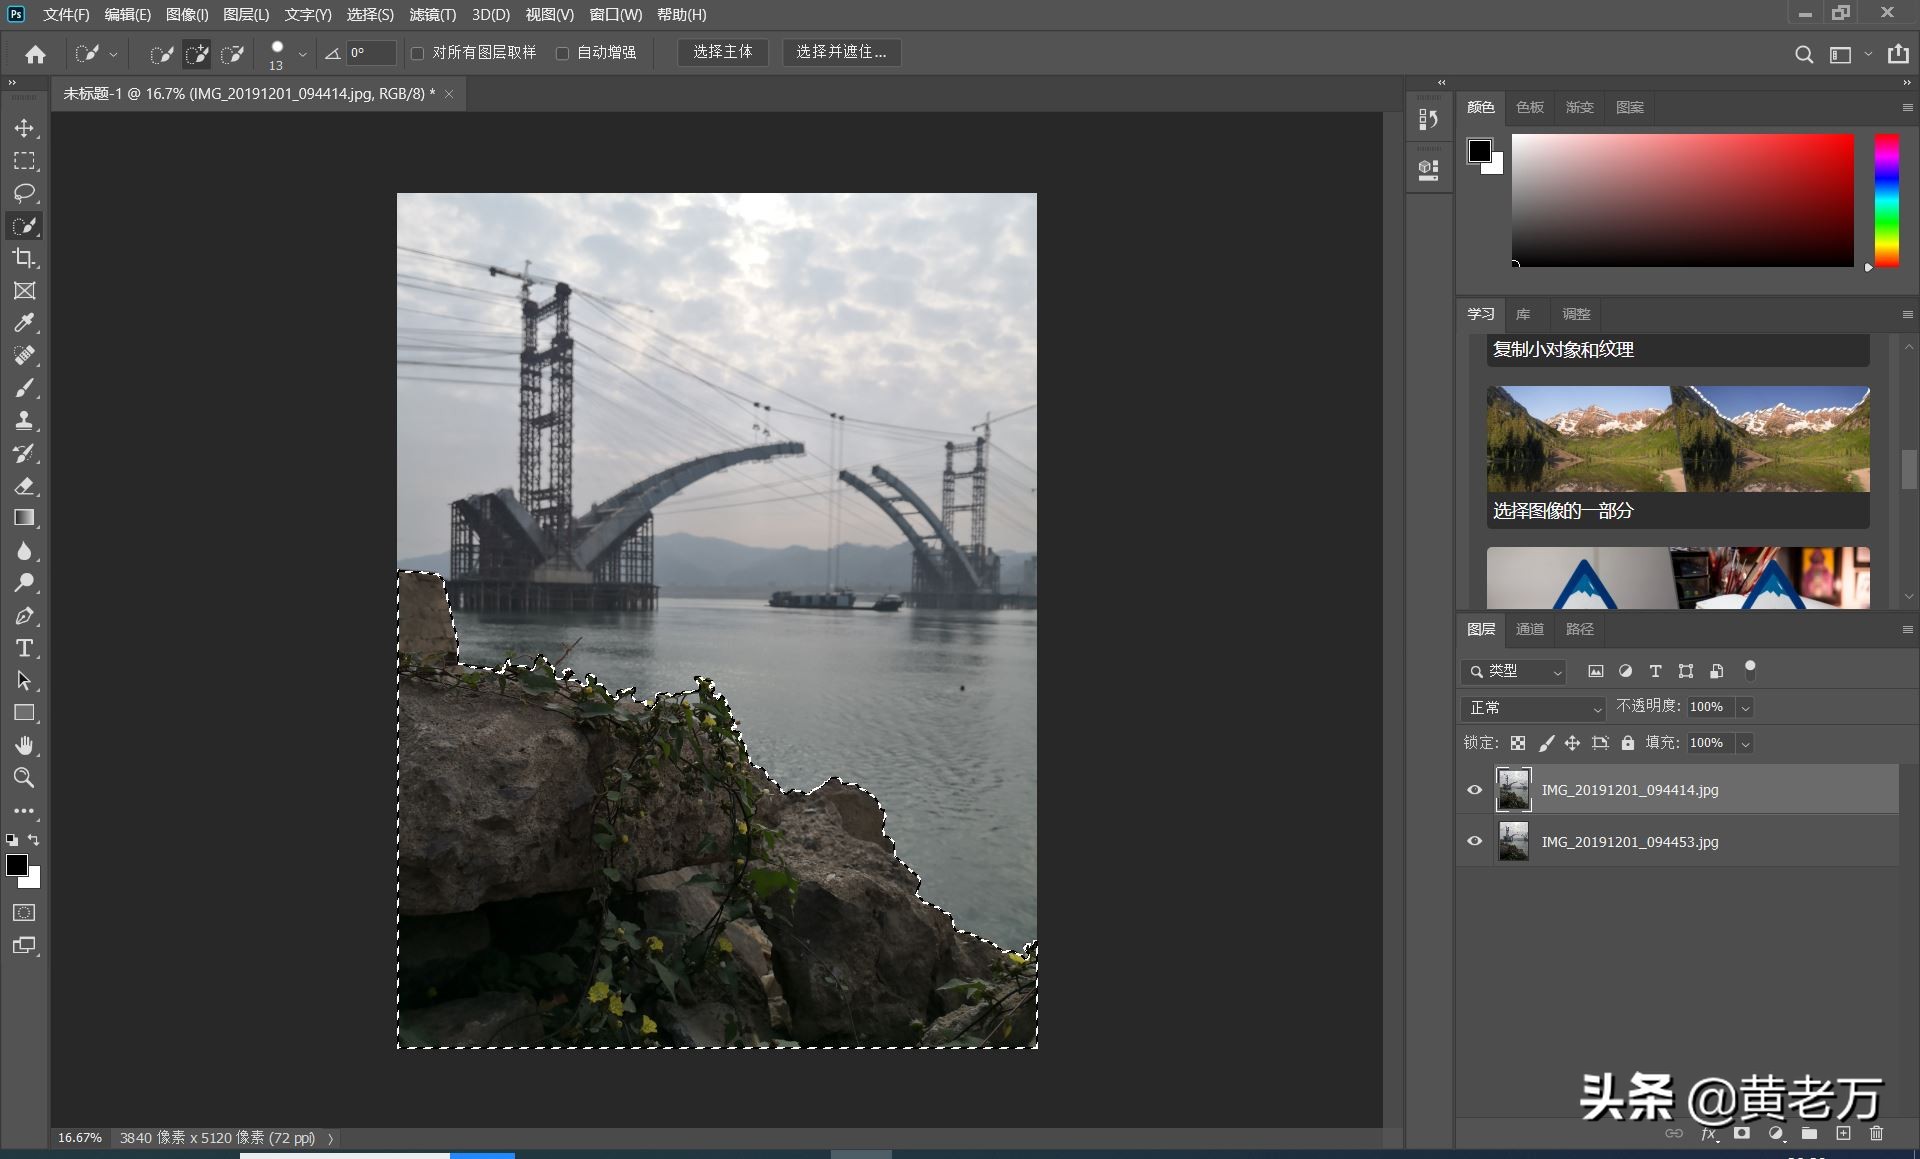Viewport: 1920px width, 1159px height.
Task: Open the layer blend mode dropdown
Action: tap(1532, 707)
